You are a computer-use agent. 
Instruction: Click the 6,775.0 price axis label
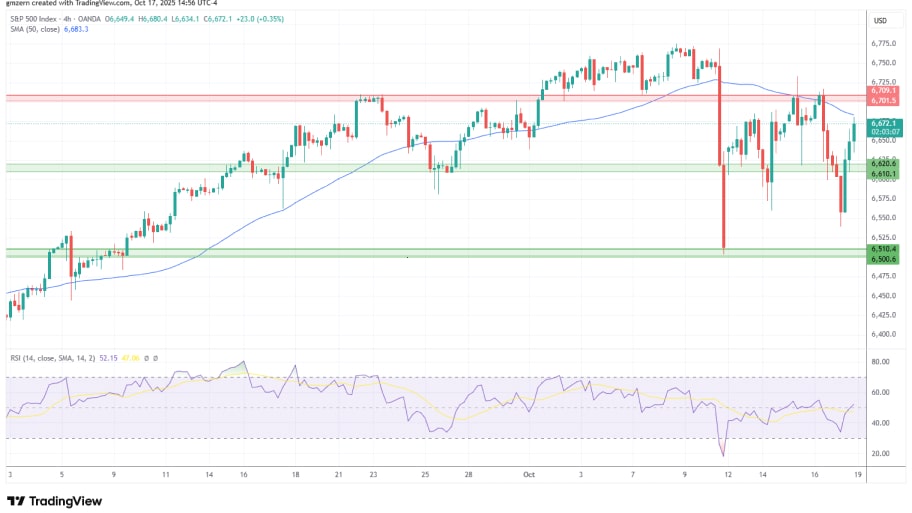tap(883, 43)
